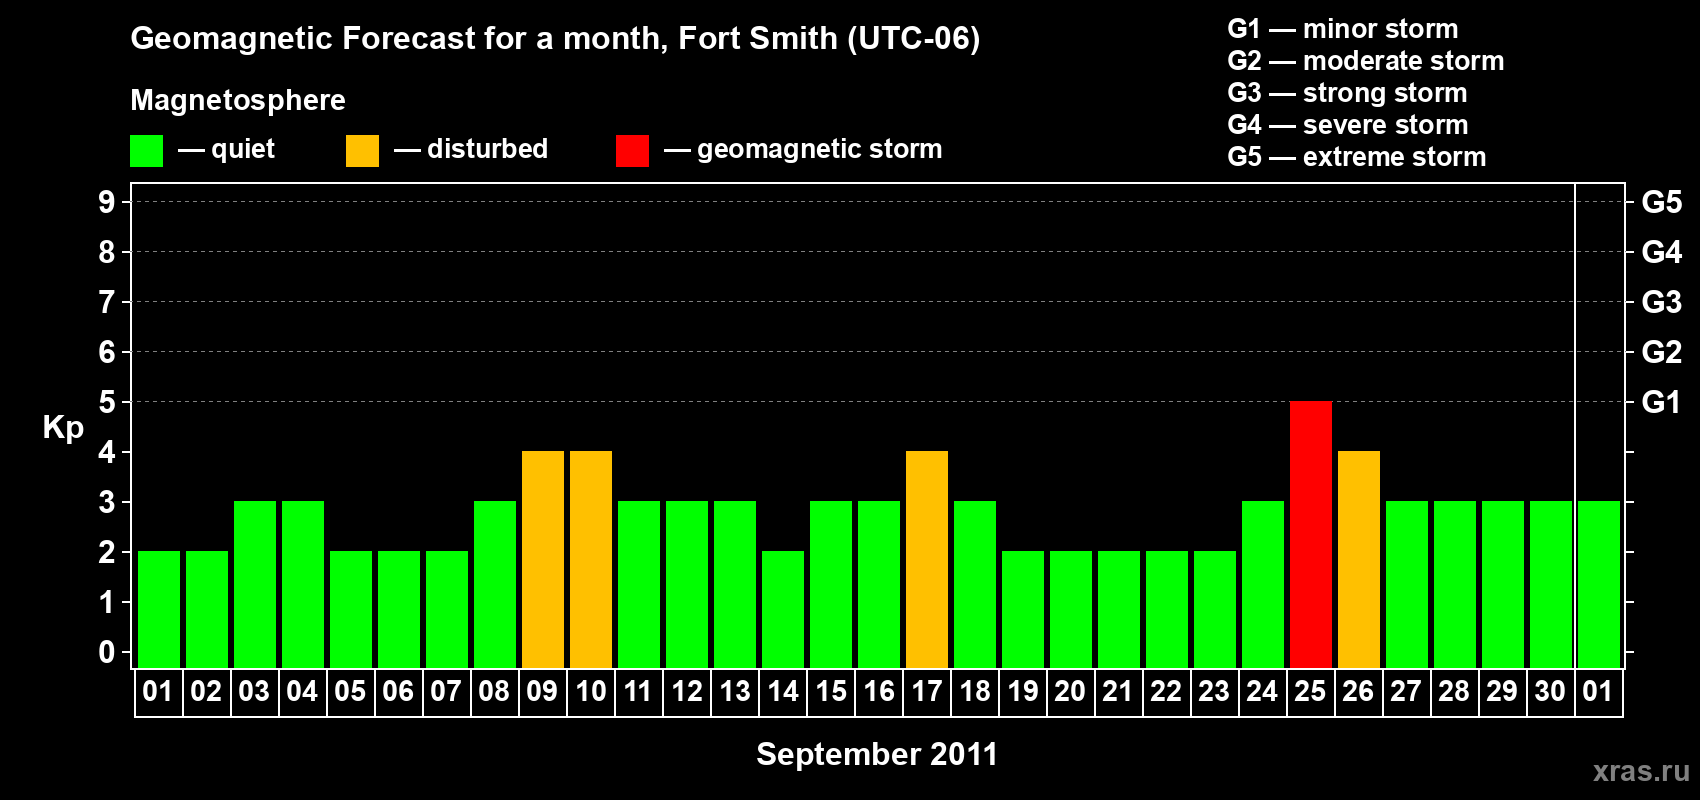Click the 'geomagnetic storm' legend label
Screen dimensions: 1700x800
tap(820, 149)
